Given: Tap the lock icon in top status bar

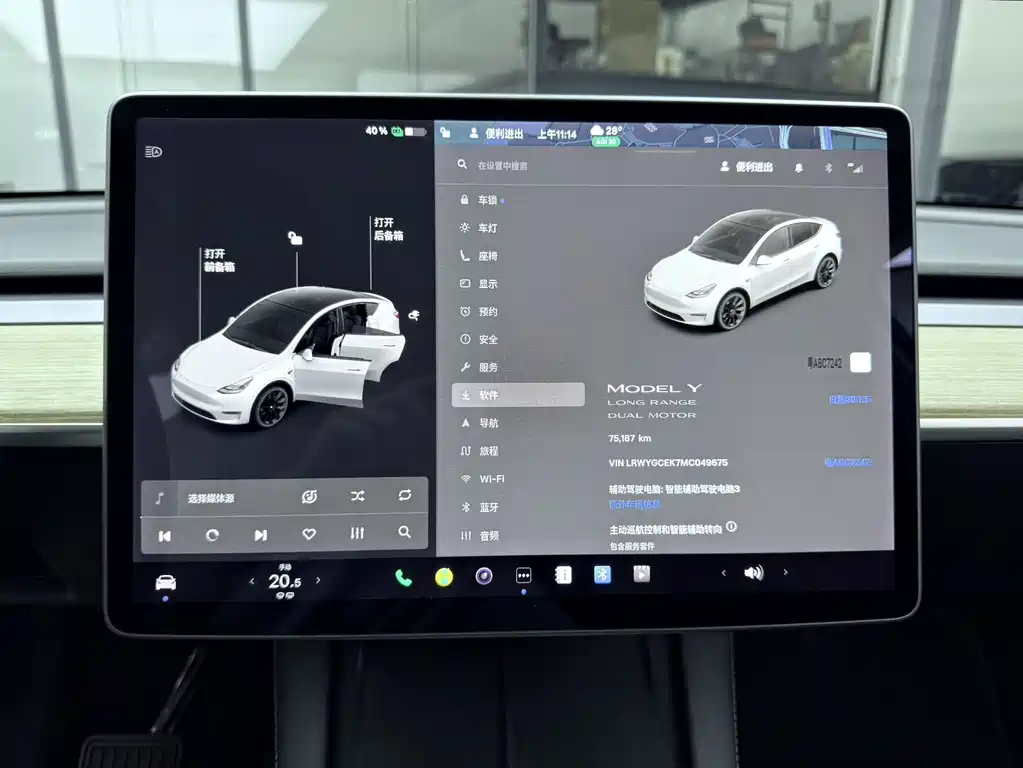Looking at the screenshot, I should tap(446, 132).
